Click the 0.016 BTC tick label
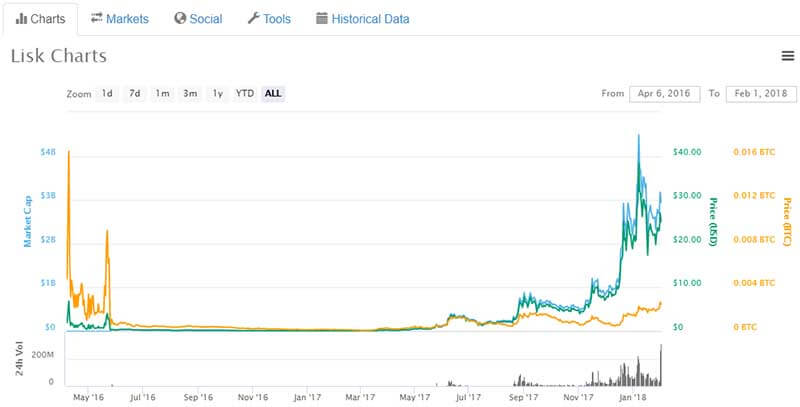This screenshot has width=800, height=407. pyautogui.click(x=754, y=152)
